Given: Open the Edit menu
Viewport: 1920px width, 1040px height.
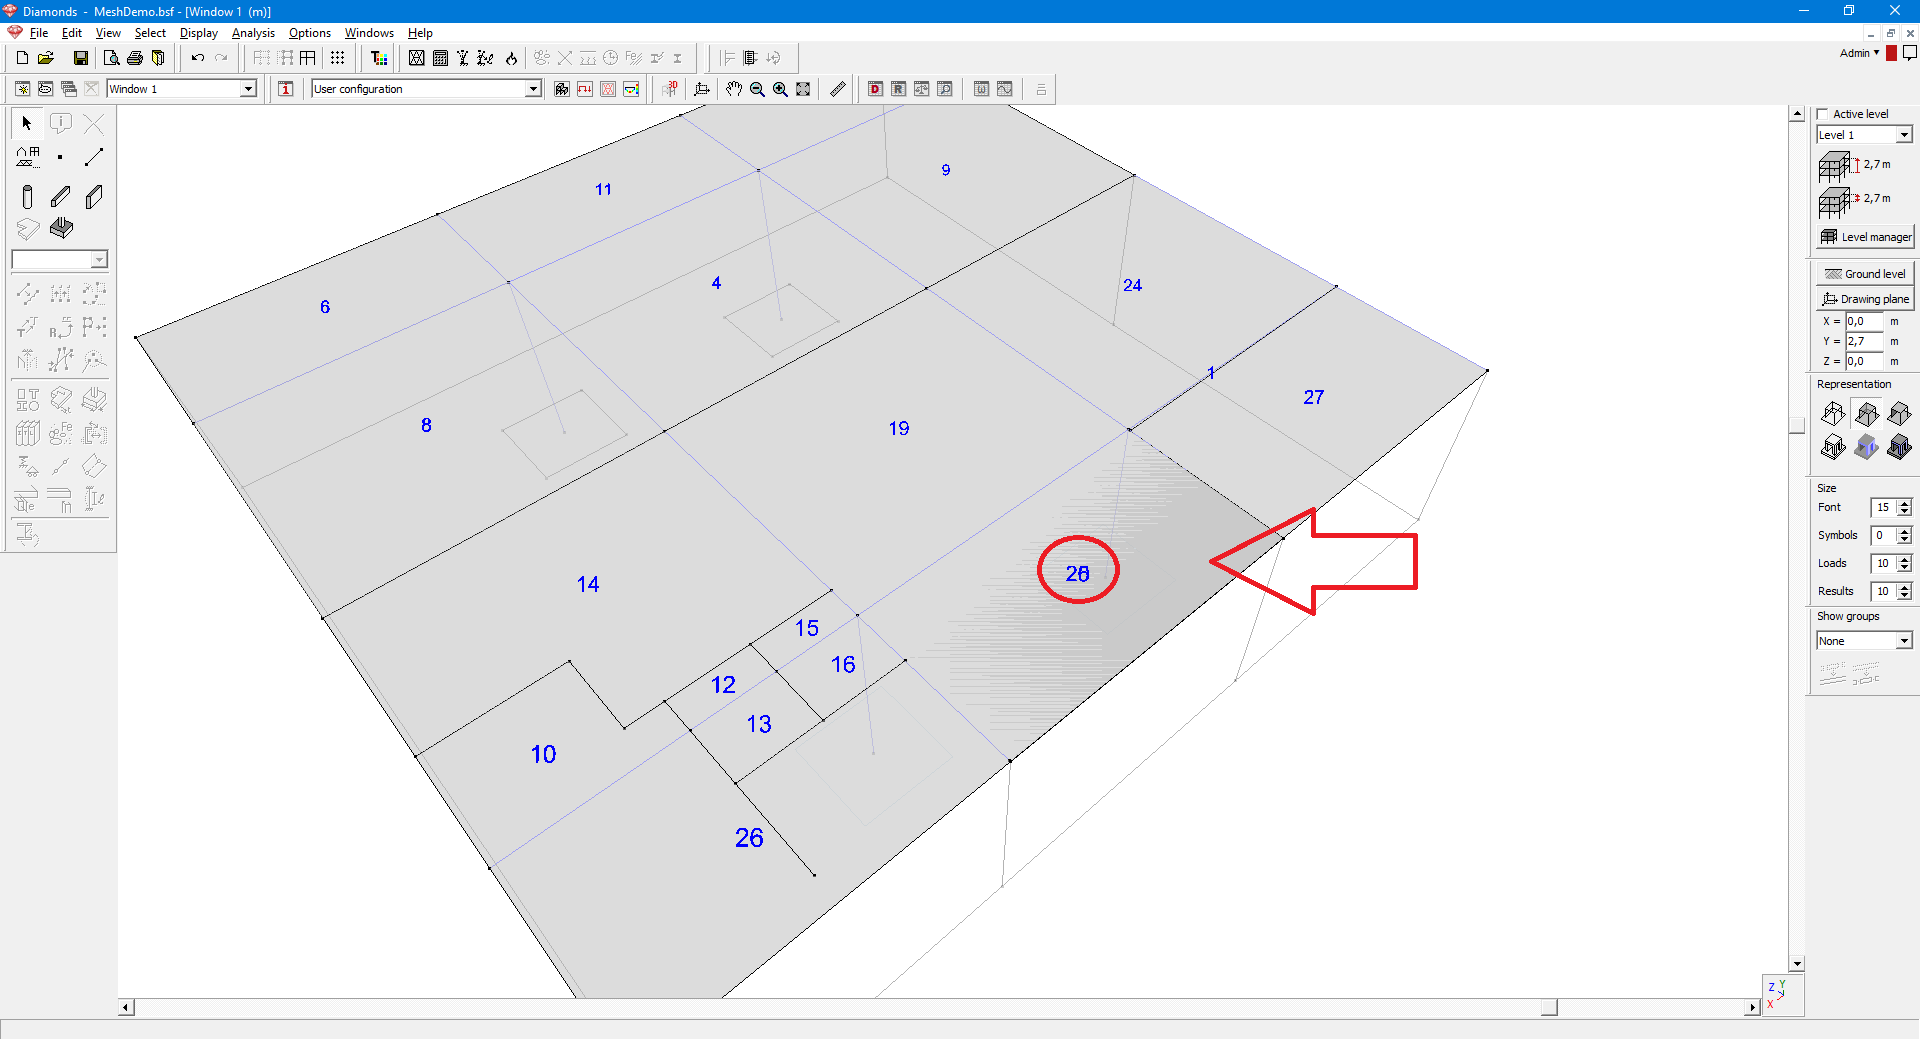Looking at the screenshot, I should 72,33.
